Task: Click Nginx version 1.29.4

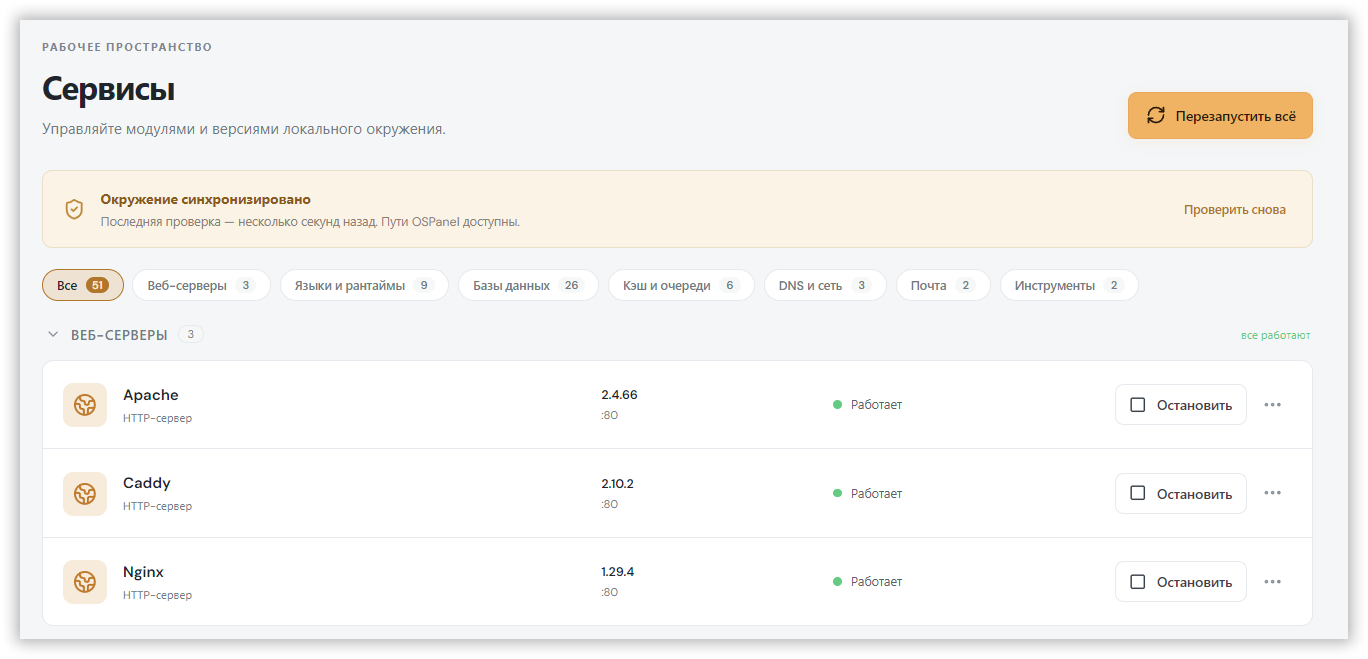Action: (617, 572)
